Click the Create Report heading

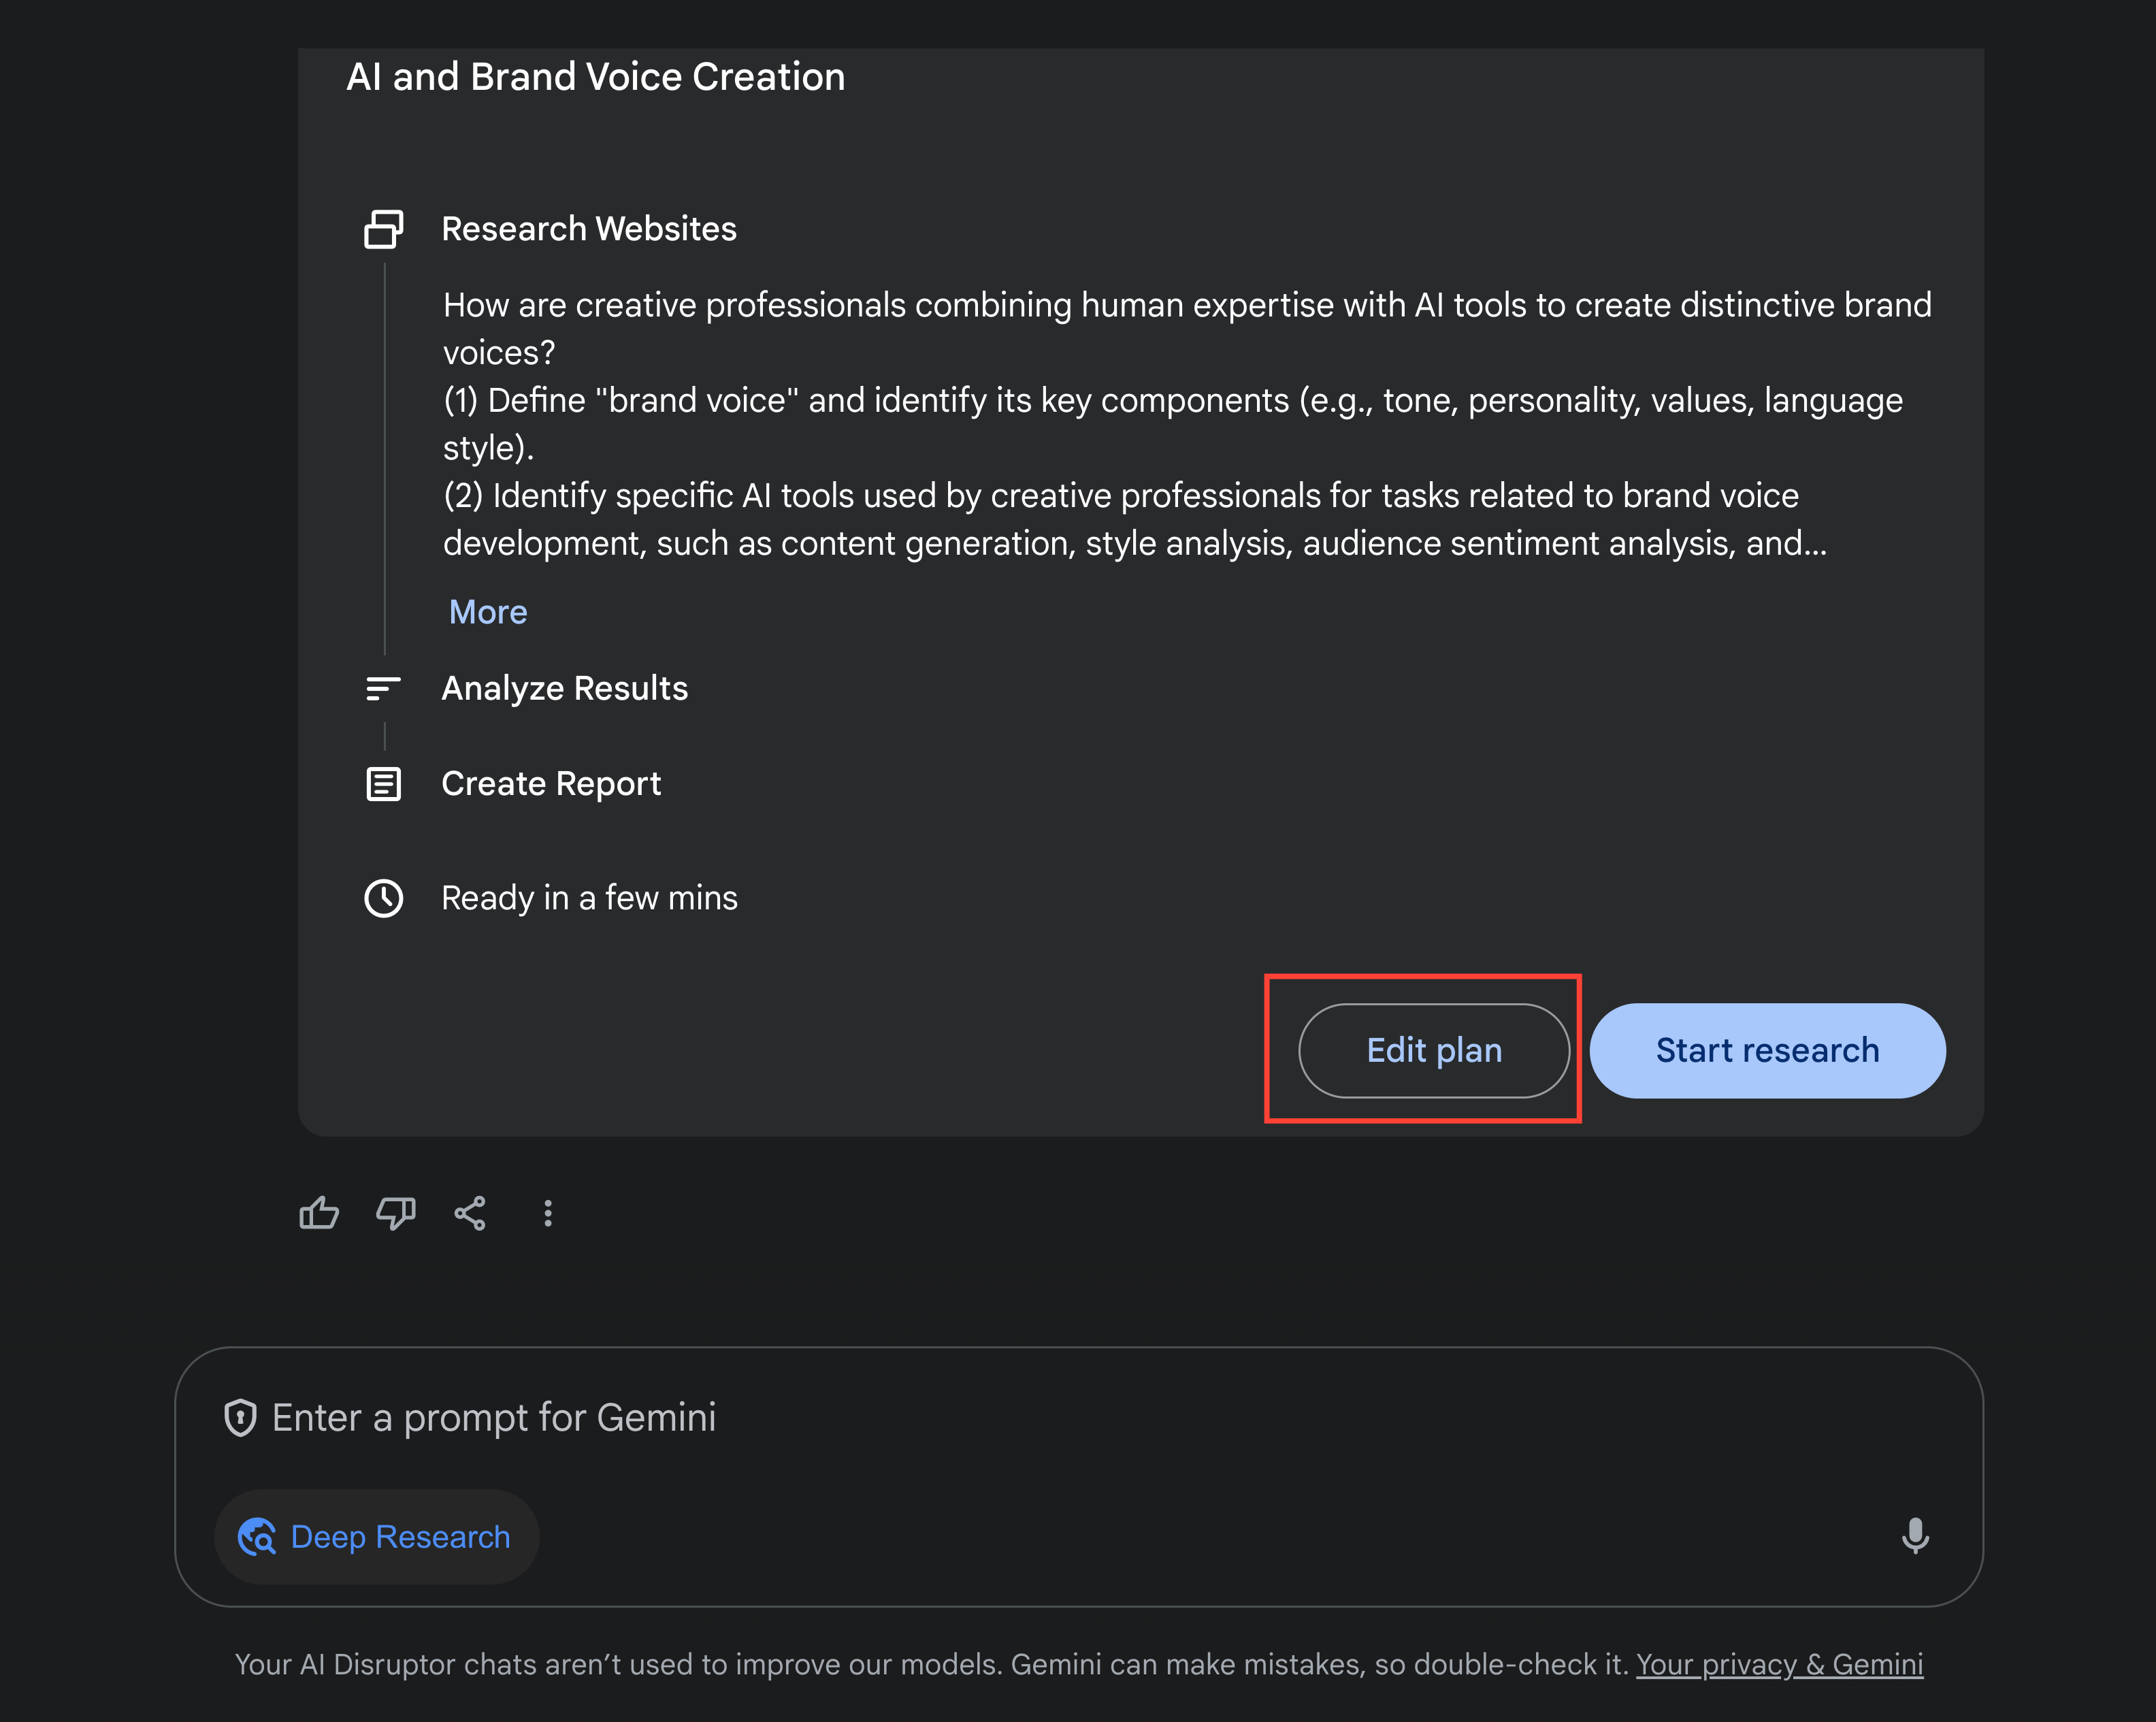click(x=551, y=784)
